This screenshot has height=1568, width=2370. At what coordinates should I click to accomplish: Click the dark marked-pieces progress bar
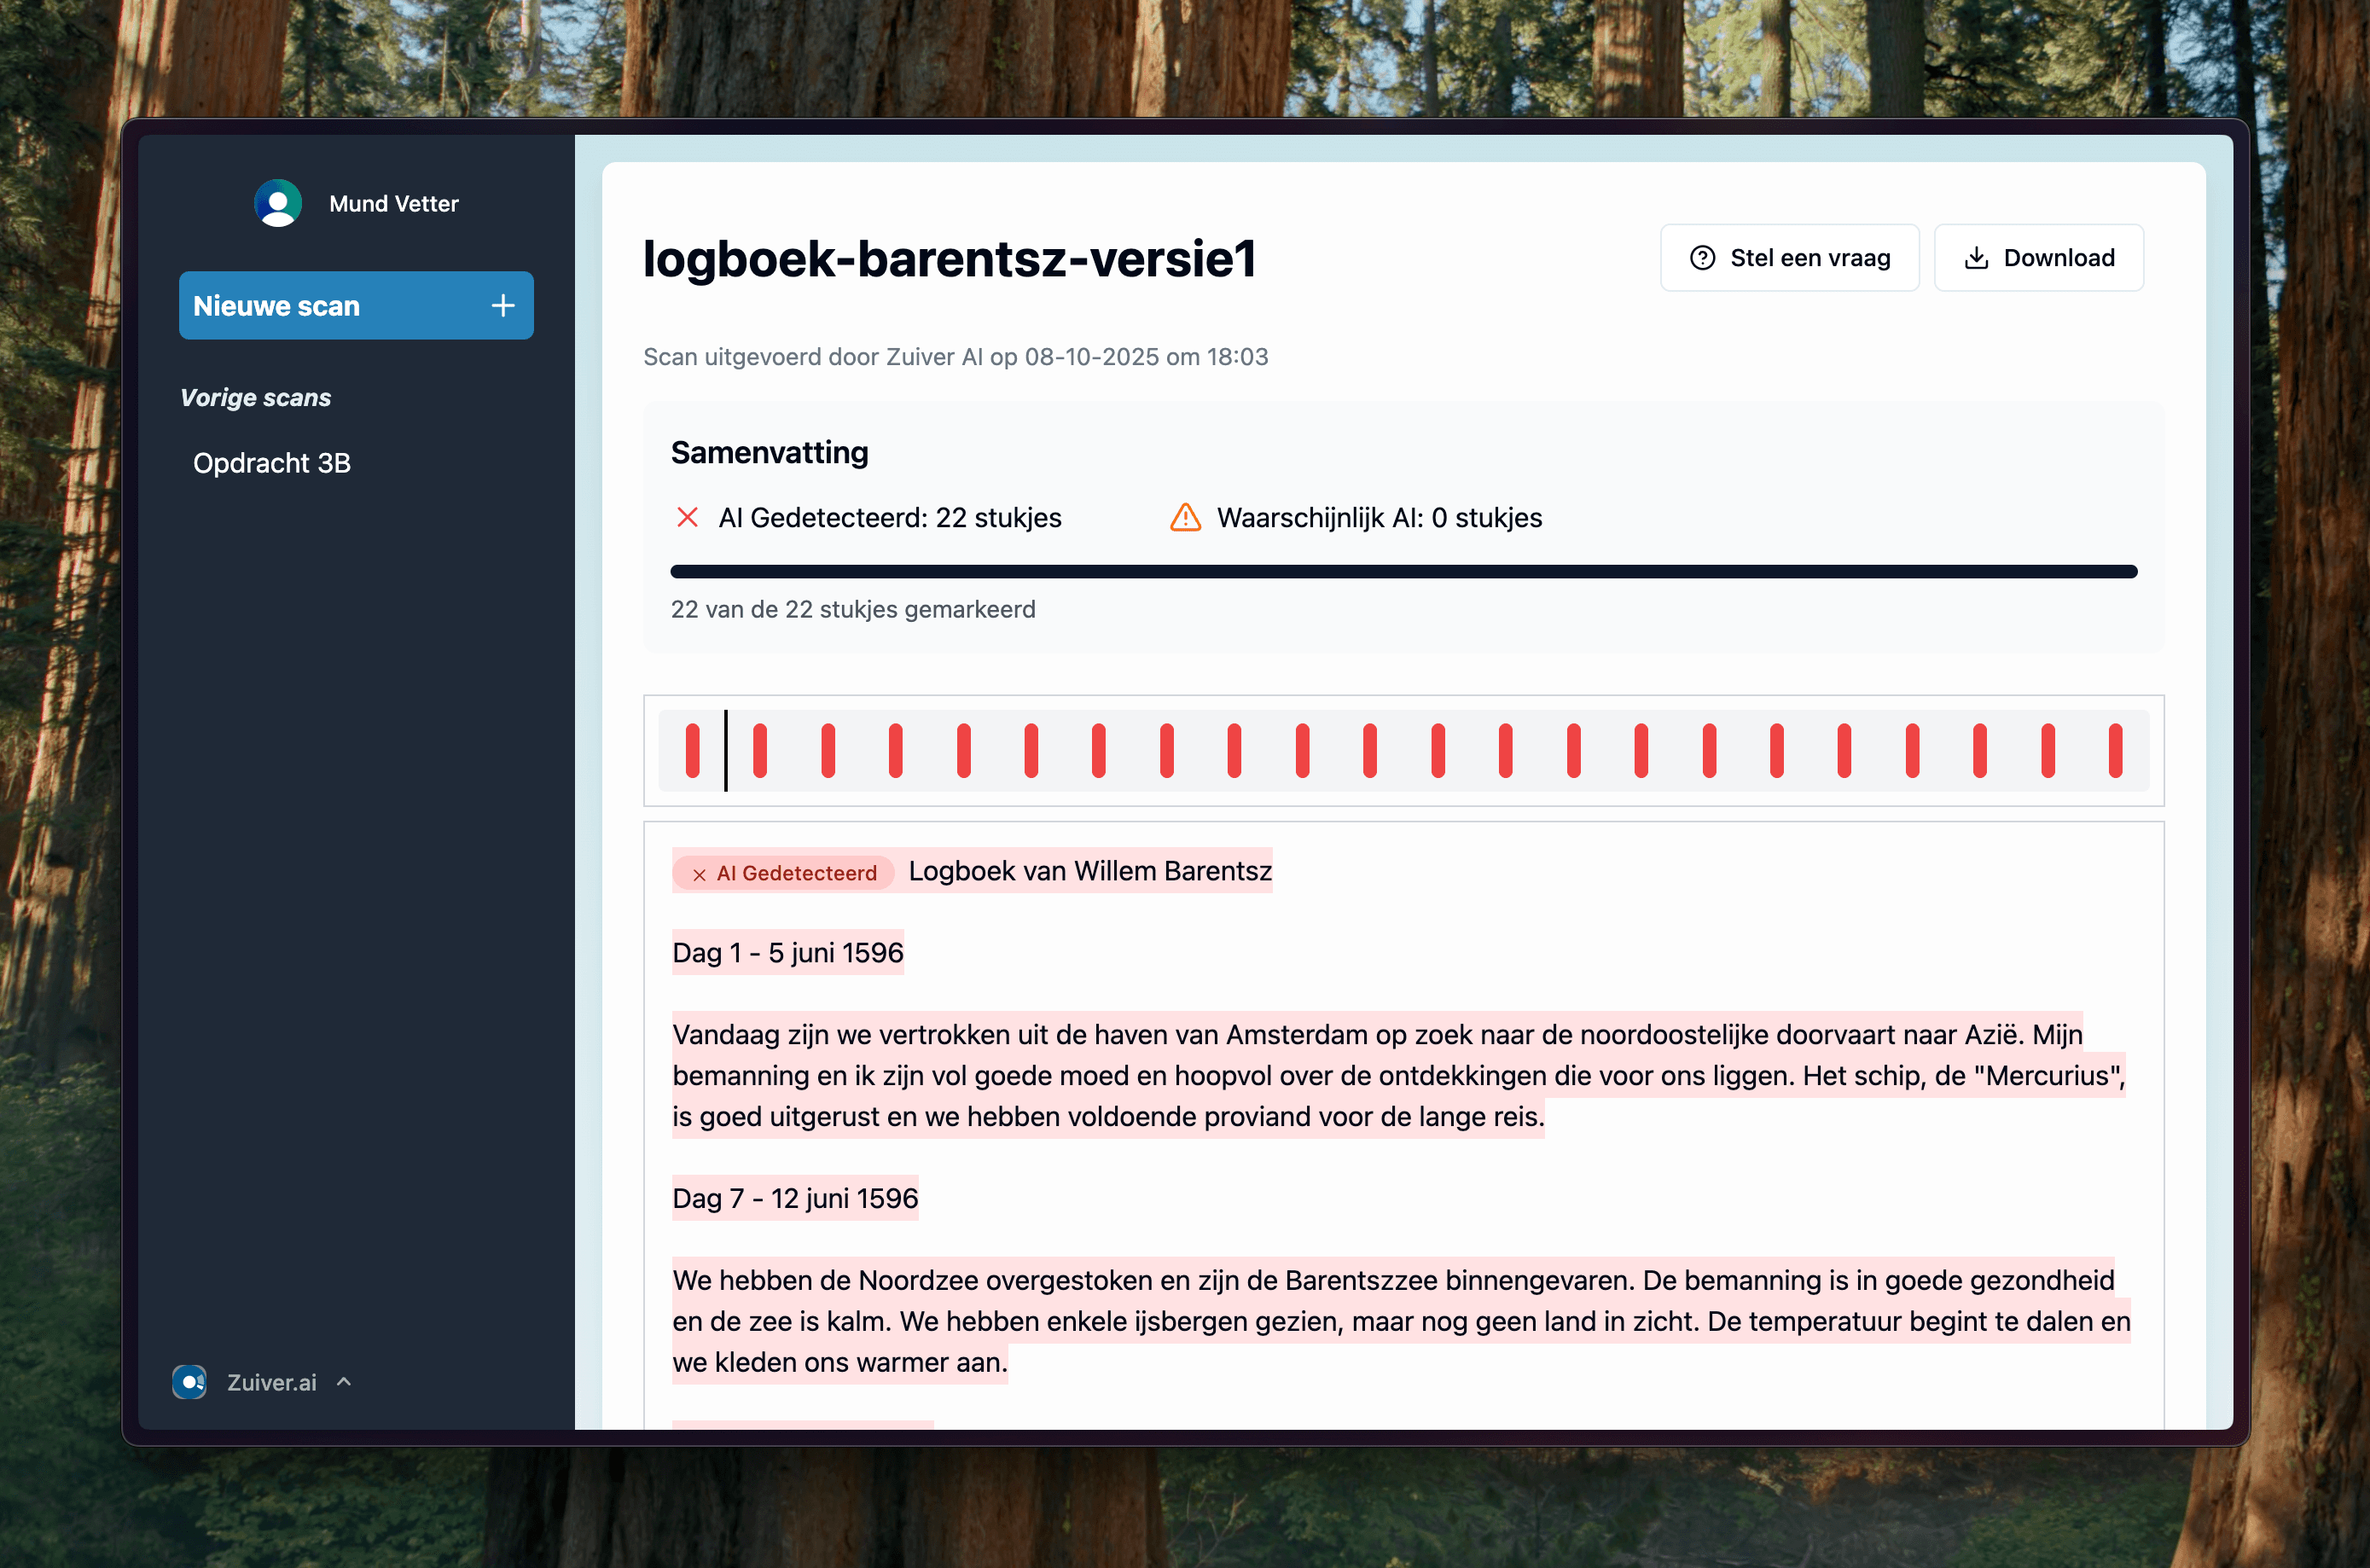[1403, 572]
